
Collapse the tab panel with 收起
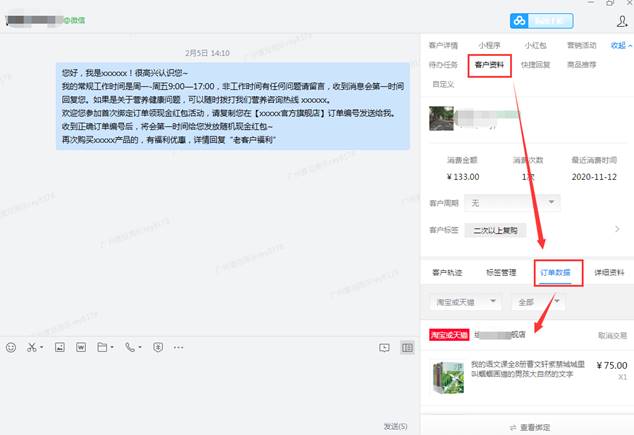[x=620, y=45]
